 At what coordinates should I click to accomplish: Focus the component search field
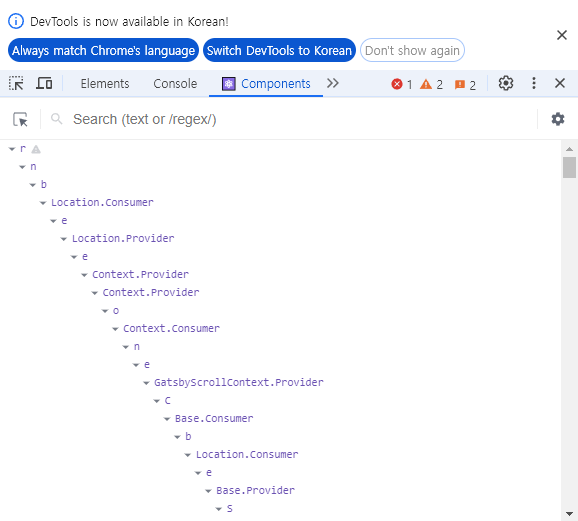coord(302,119)
